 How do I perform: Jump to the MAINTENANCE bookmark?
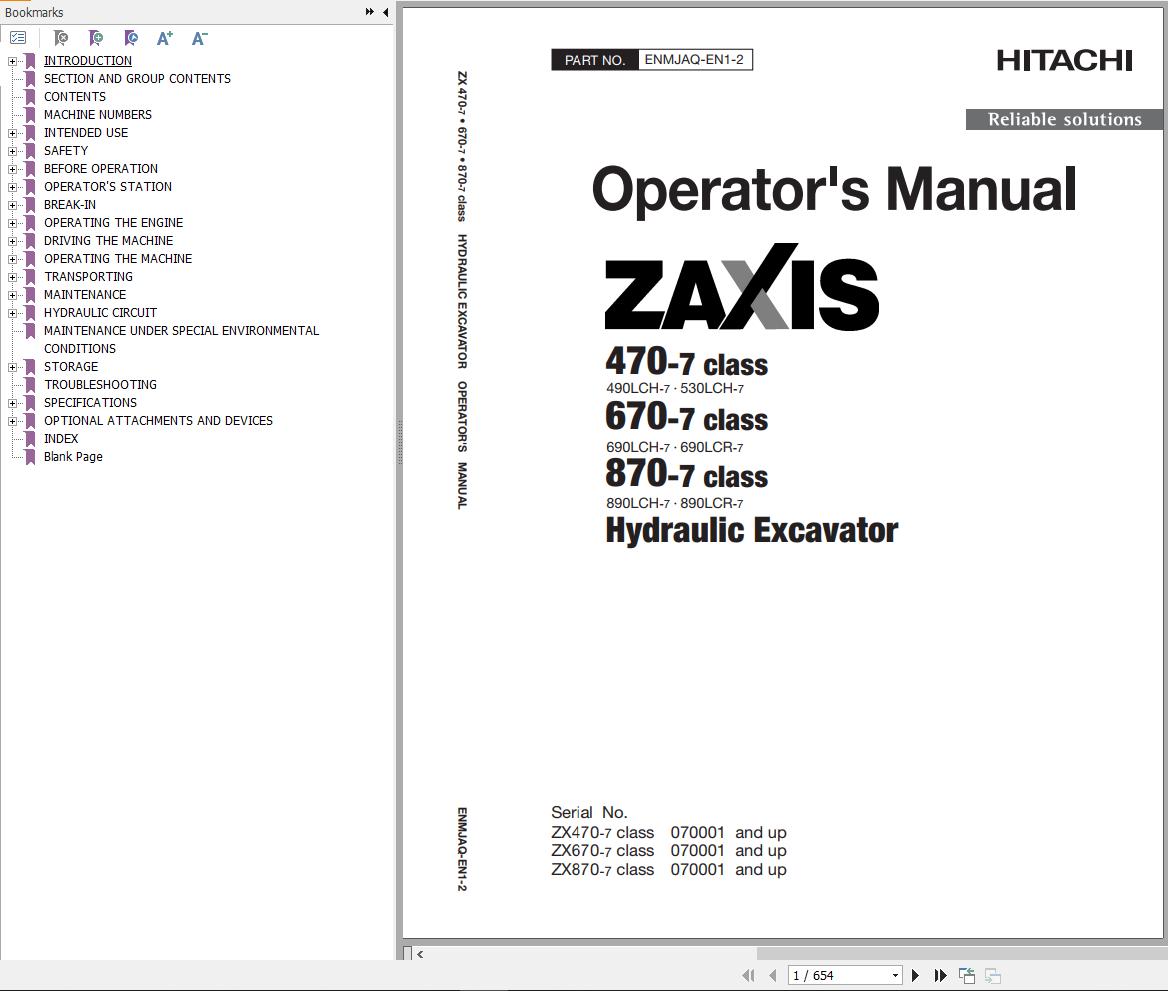[x=85, y=294]
